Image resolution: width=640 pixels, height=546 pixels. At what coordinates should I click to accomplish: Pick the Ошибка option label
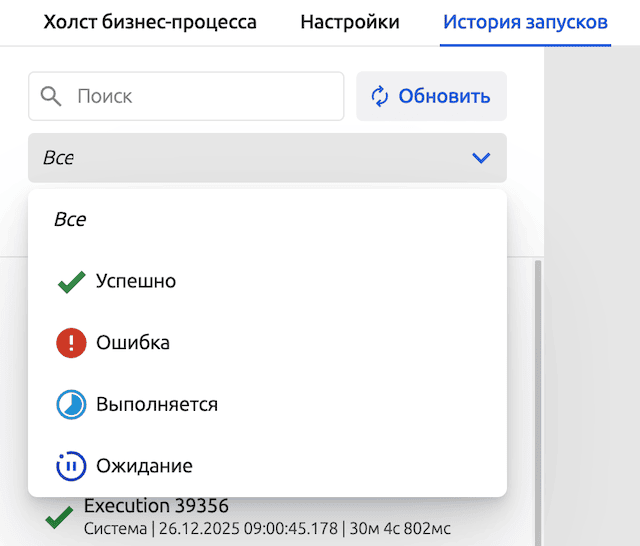tap(133, 343)
